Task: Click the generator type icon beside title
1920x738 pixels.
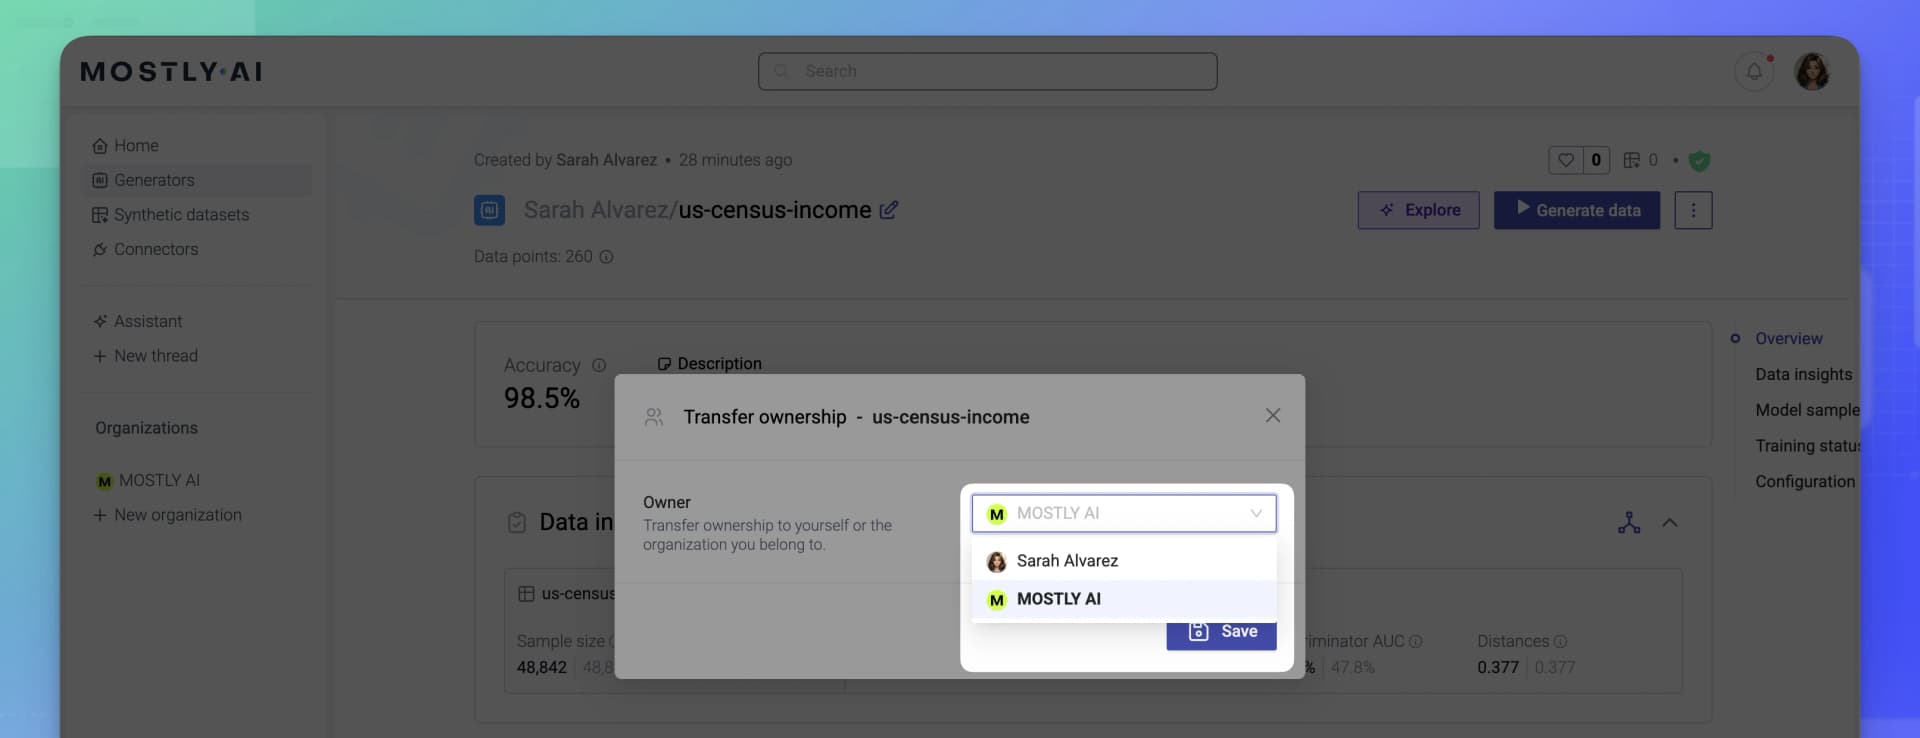Action: click(x=490, y=210)
